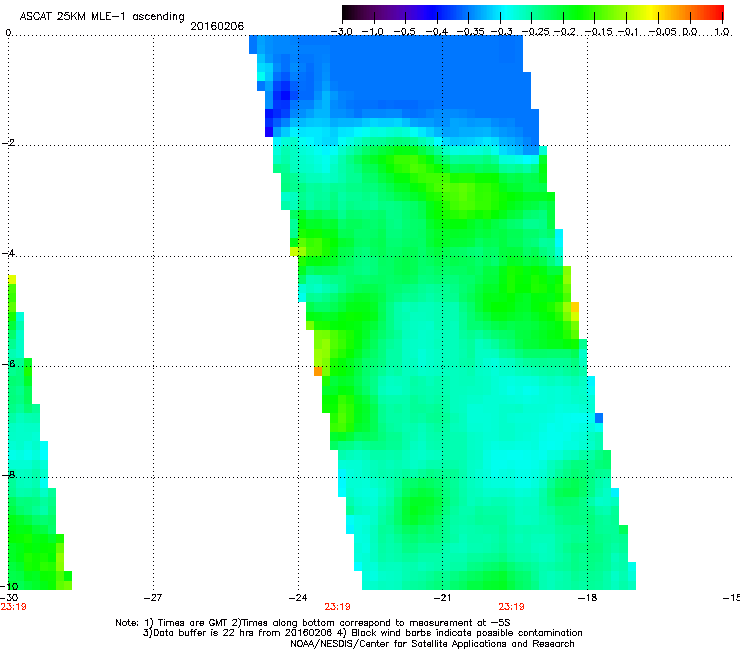Select the longitude axis label -21
The width and height of the screenshot is (740, 650).
442,597
